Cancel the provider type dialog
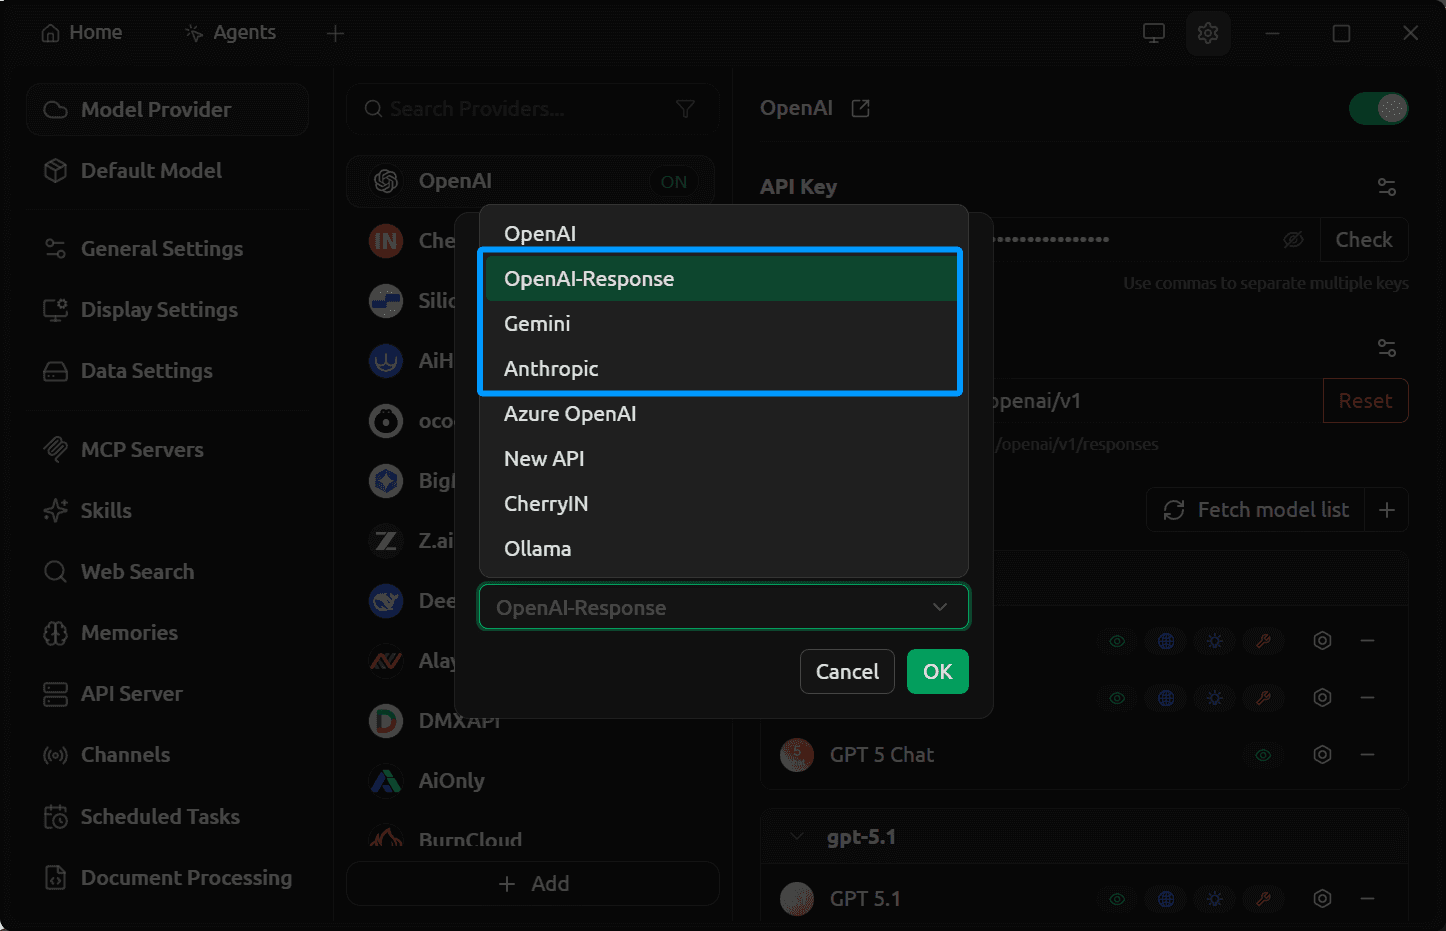 (x=847, y=672)
